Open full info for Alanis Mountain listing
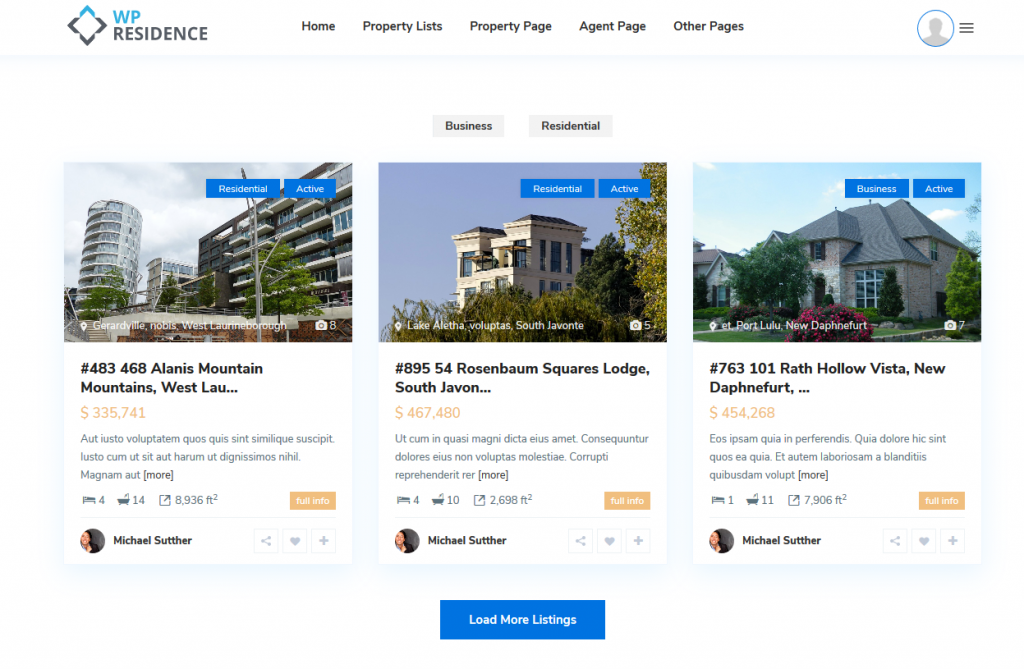 (313, 501)
